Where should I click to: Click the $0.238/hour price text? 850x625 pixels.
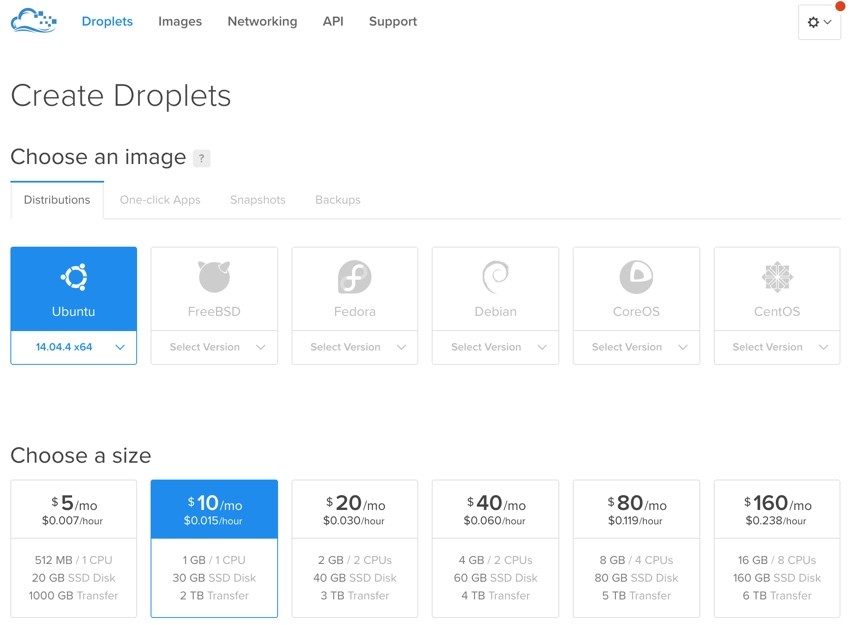[776, 521]
